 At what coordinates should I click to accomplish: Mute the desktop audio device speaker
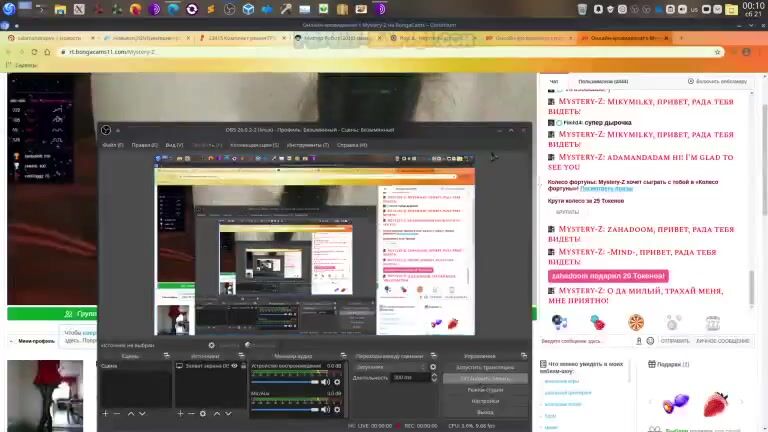point(326,381)
